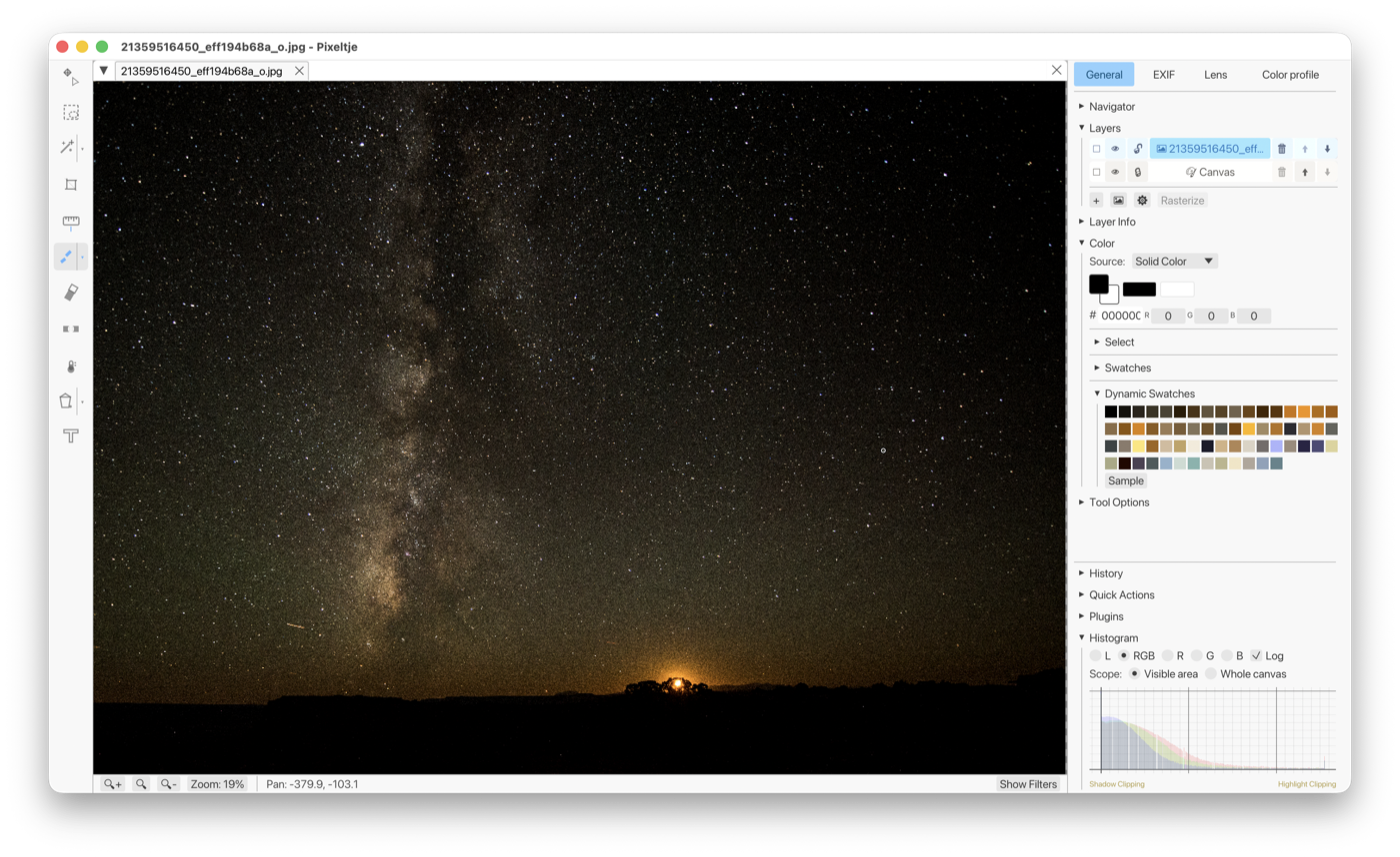The image size is (1400, 857).
Task: Click the Sample button under swatches
Action: (x=1126, y=481)
